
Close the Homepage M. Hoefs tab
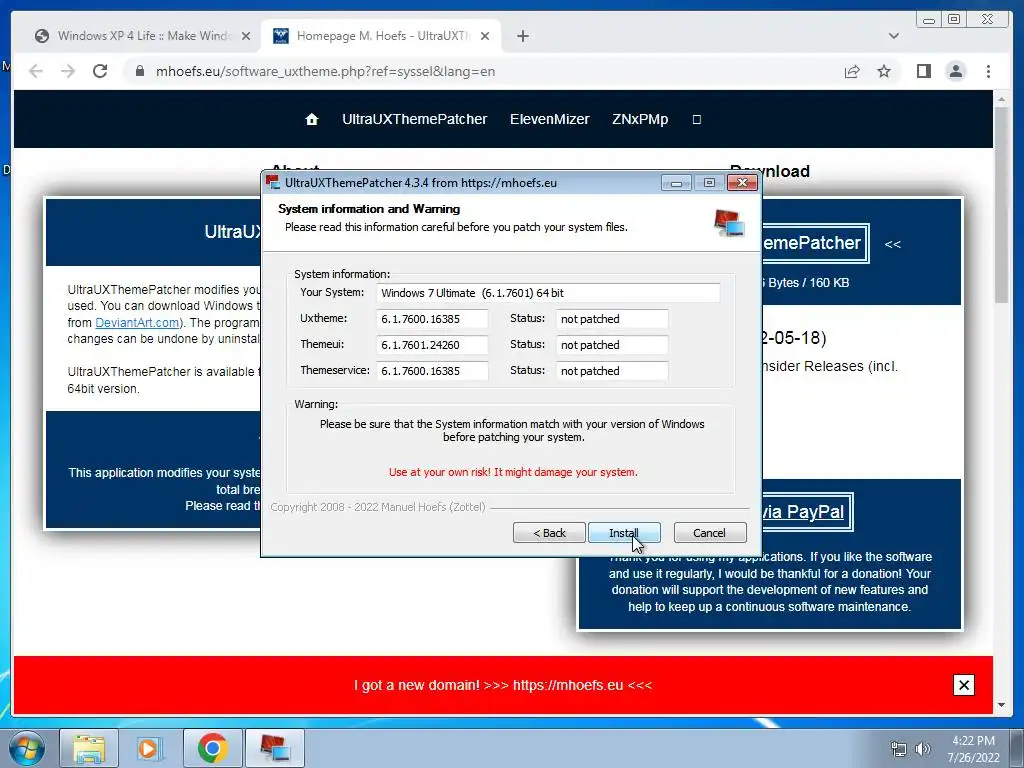click(485, 36)
